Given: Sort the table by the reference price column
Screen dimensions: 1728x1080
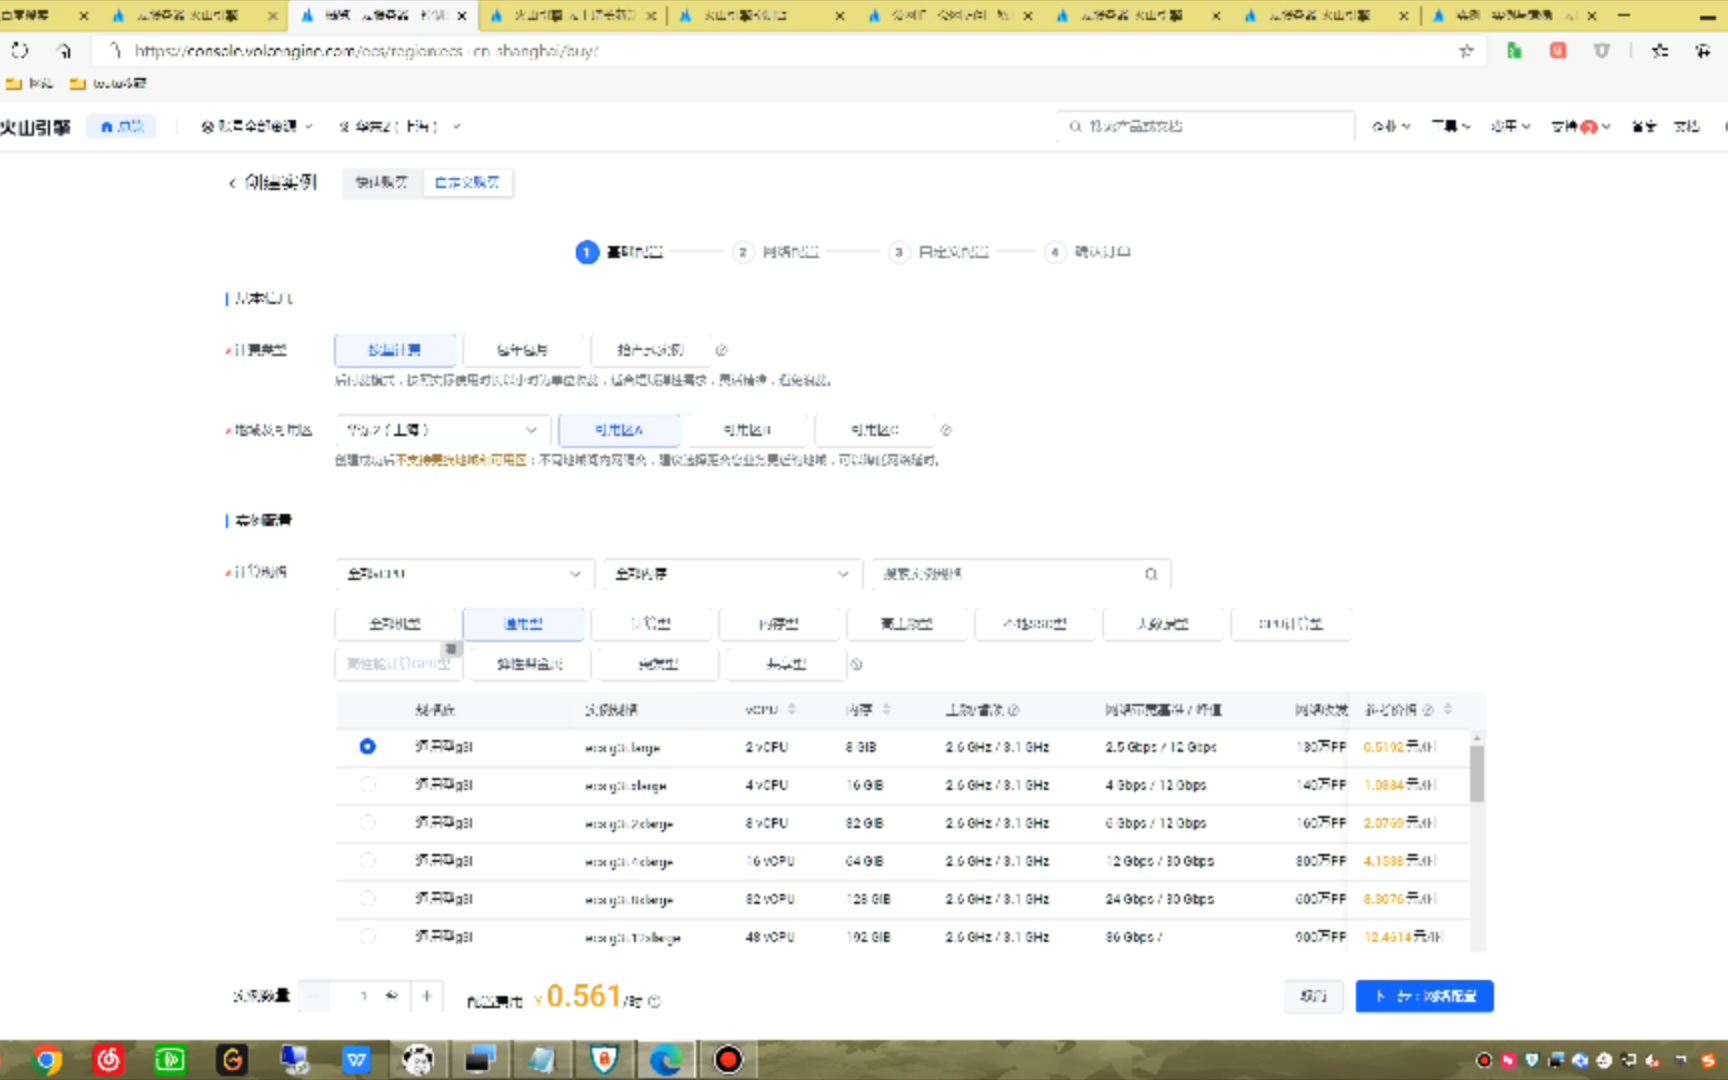Looking at the screenshot, I should [x=1448, y=709].
